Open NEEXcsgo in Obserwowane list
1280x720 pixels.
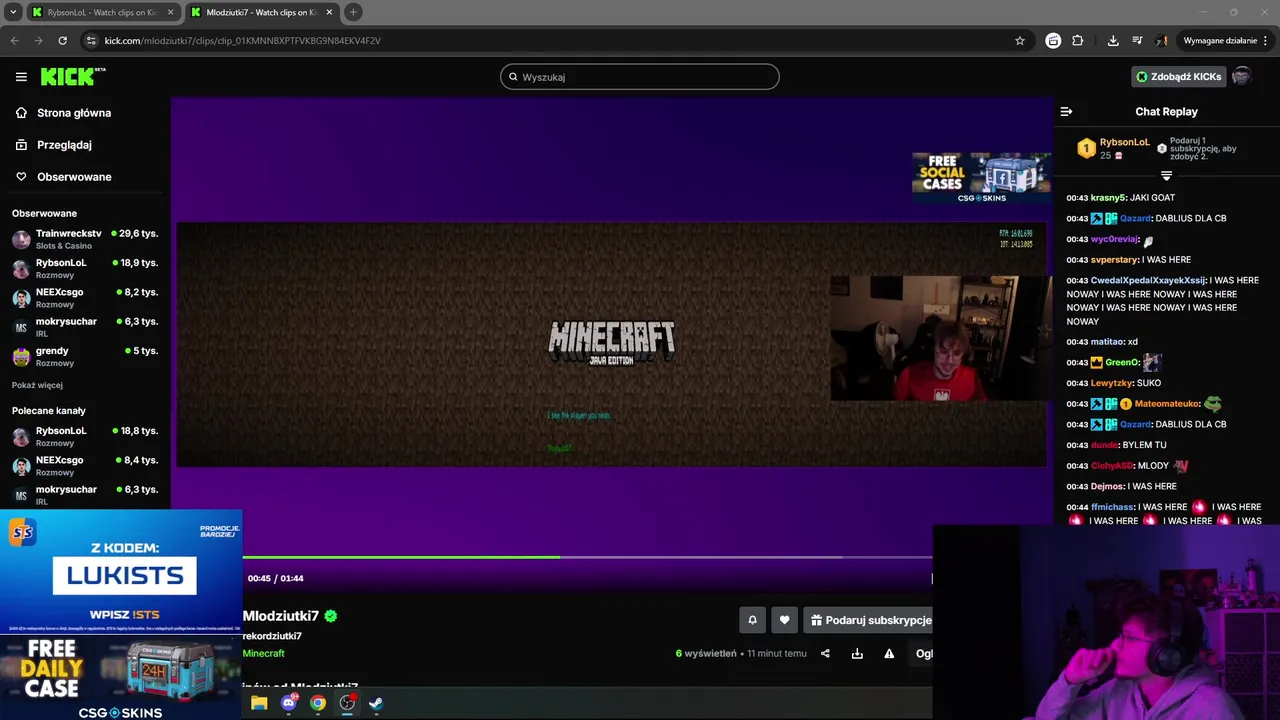tap(85, 298)
